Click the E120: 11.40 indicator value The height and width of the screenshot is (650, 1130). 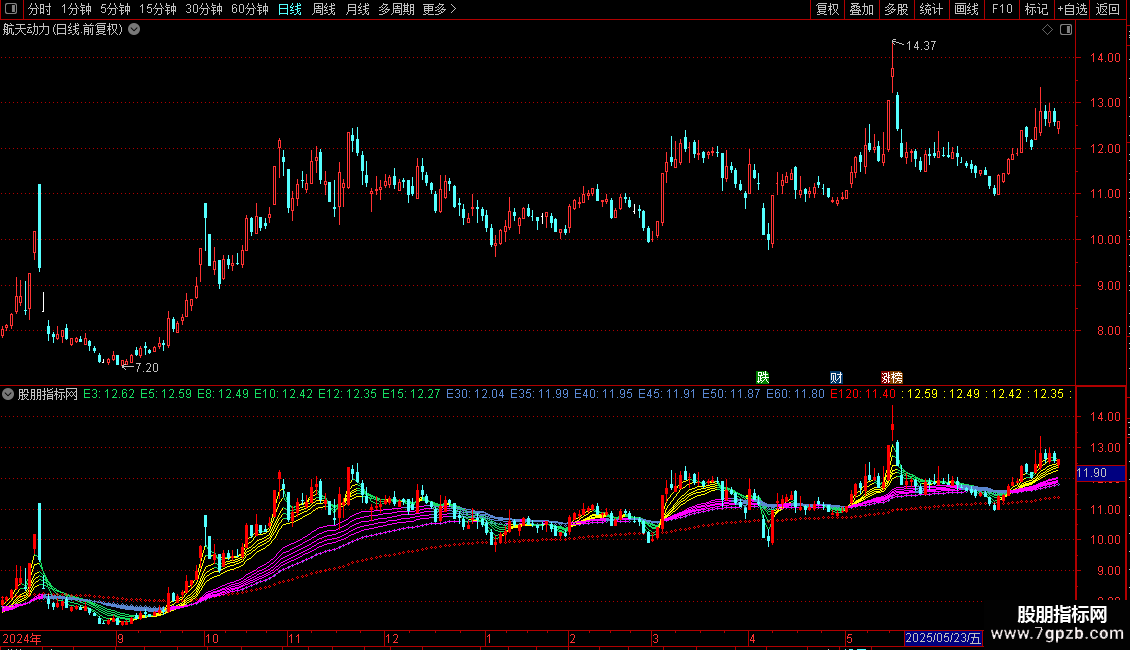[863, 394]
